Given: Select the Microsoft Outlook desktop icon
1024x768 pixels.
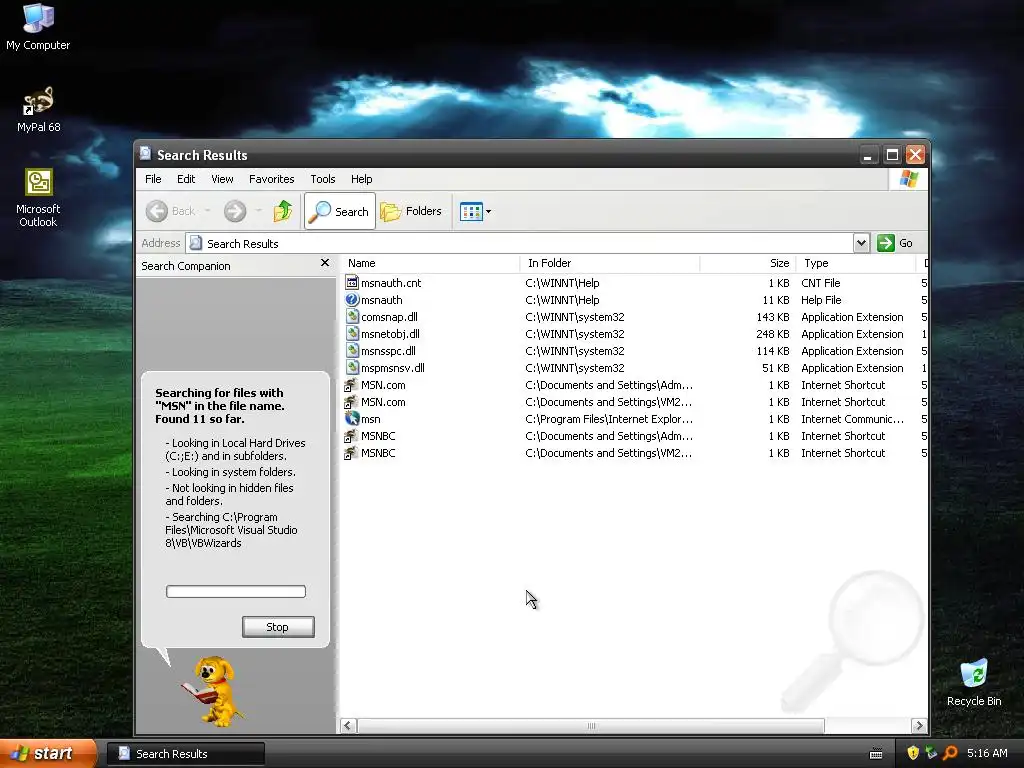Looking at the screenshot, I should point(38,198).
